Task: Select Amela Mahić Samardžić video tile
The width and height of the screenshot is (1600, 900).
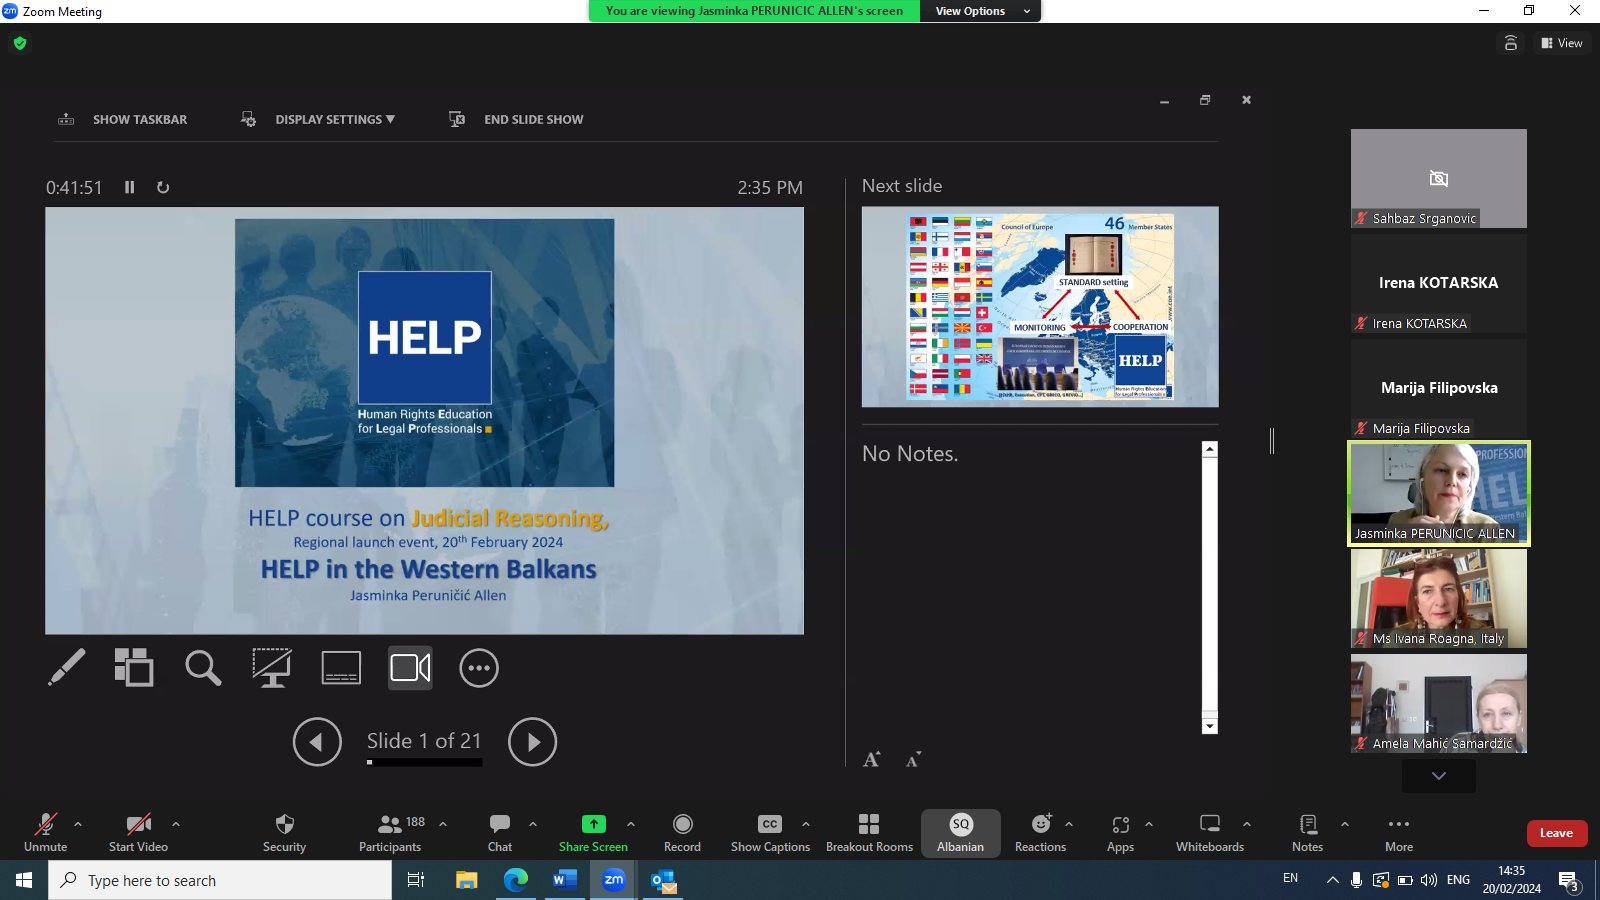Action: [1439, 703]
